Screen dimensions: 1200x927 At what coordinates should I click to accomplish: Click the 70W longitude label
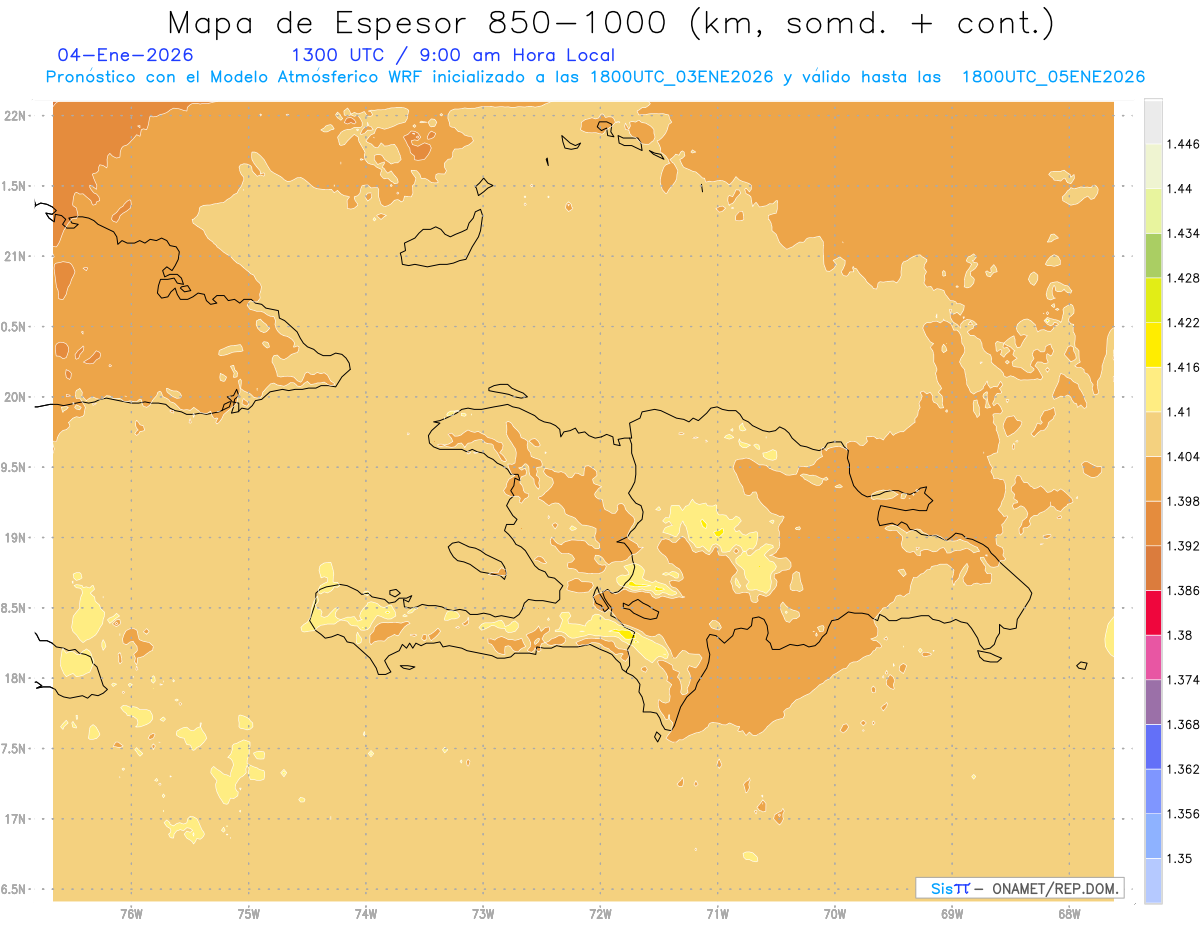pyautogui.click(x=835, y=914)
